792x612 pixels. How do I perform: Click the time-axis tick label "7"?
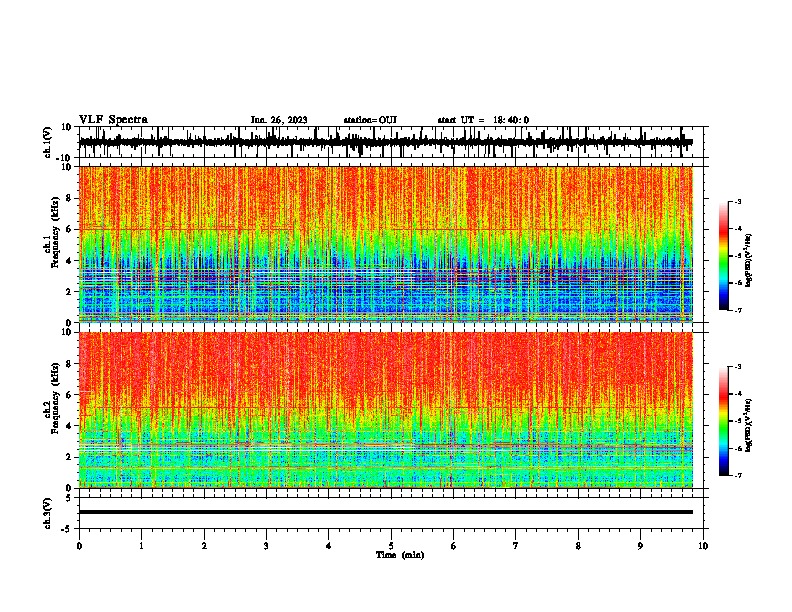(x=516, y=546)
